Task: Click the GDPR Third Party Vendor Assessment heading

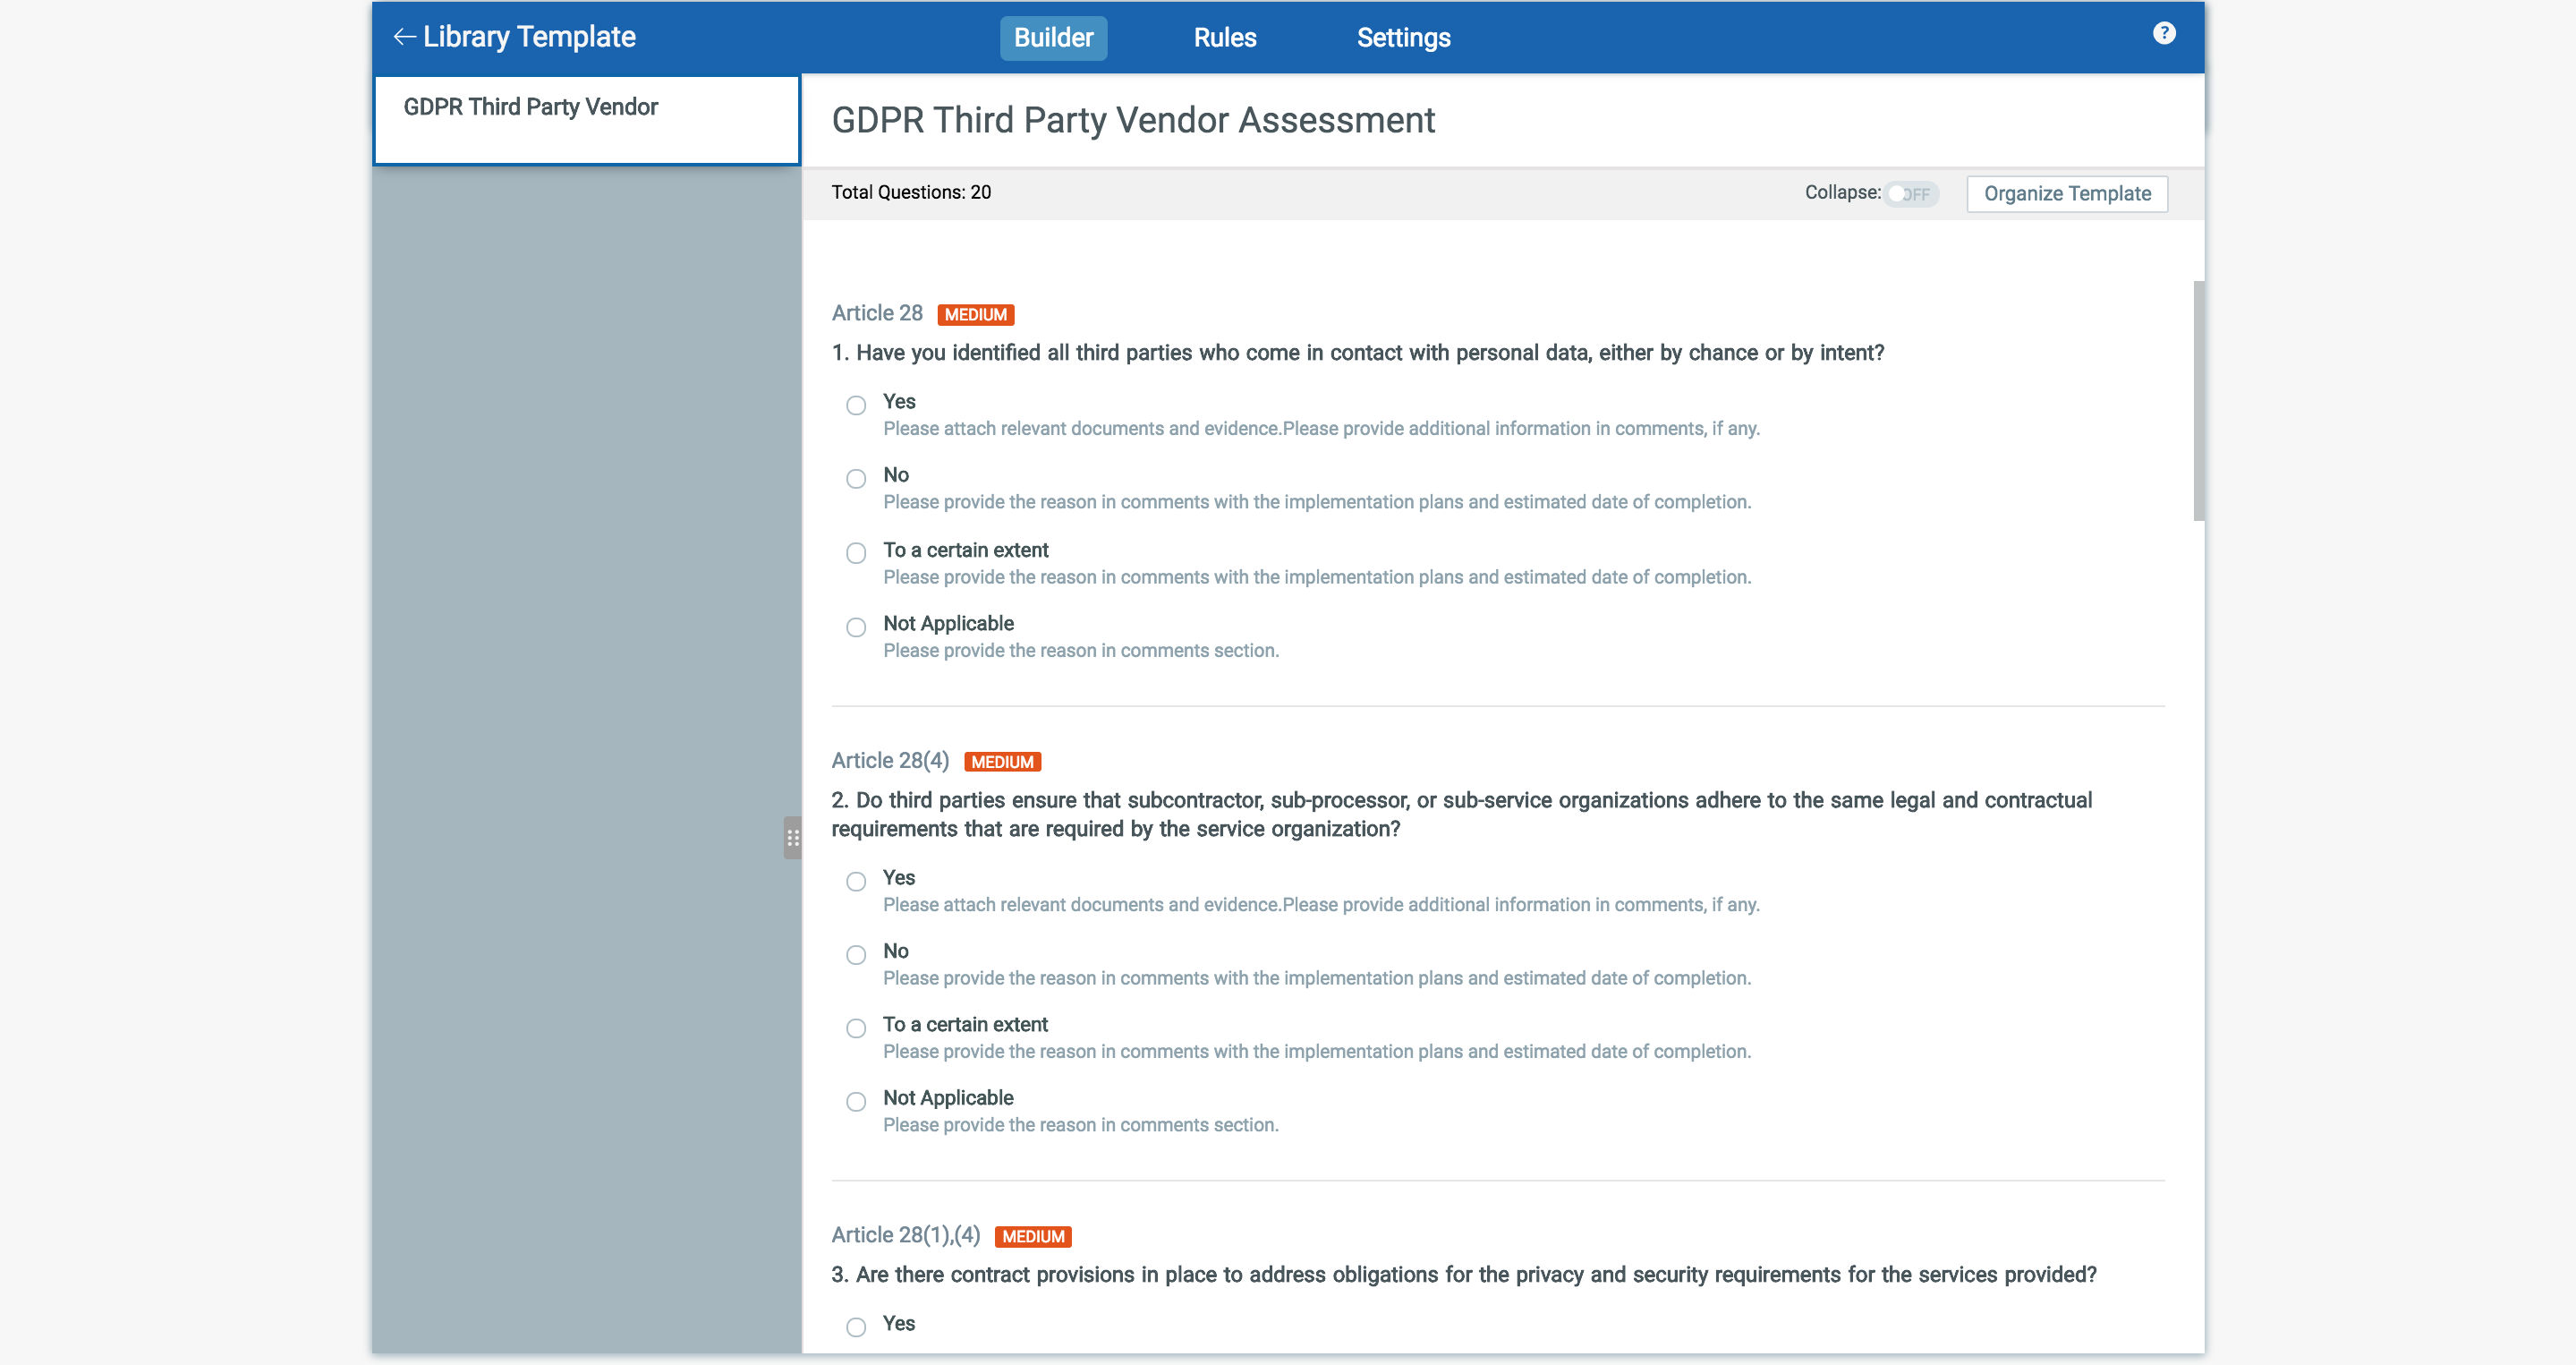Action: pyautogui.click(x=1133, y=120)
